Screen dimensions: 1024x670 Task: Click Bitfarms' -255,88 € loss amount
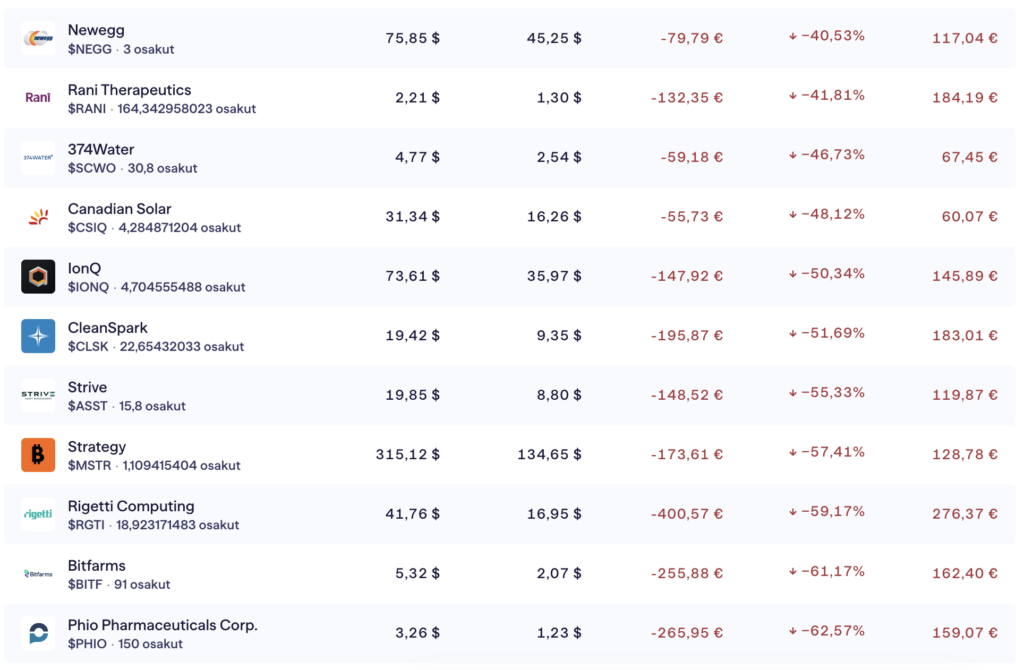[686, 573]
